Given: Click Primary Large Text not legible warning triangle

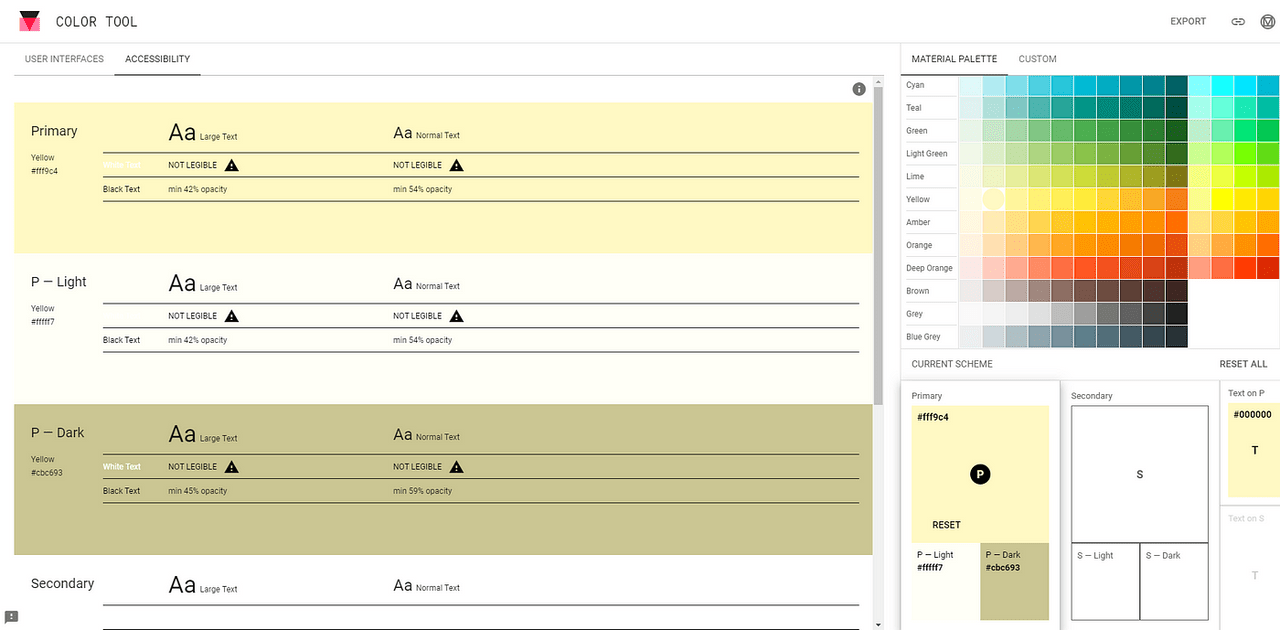Looking at the screenshot, I should coord(231,165).
